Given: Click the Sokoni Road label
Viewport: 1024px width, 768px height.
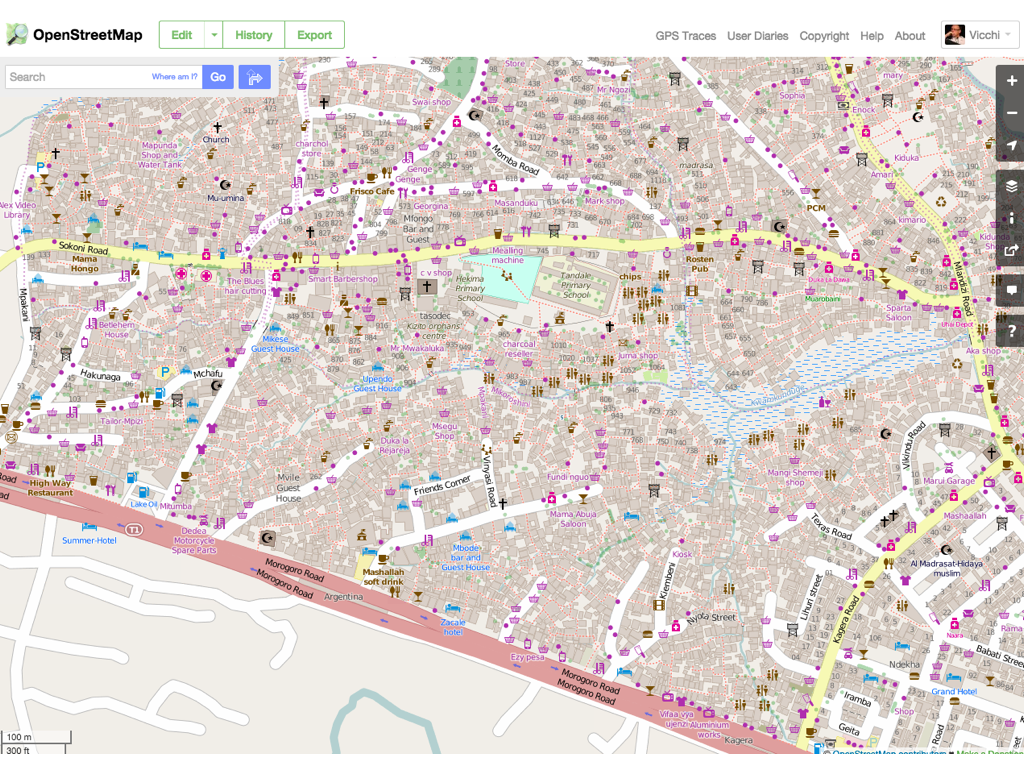Looking at the screenshot, I should [x=84, y=249].
